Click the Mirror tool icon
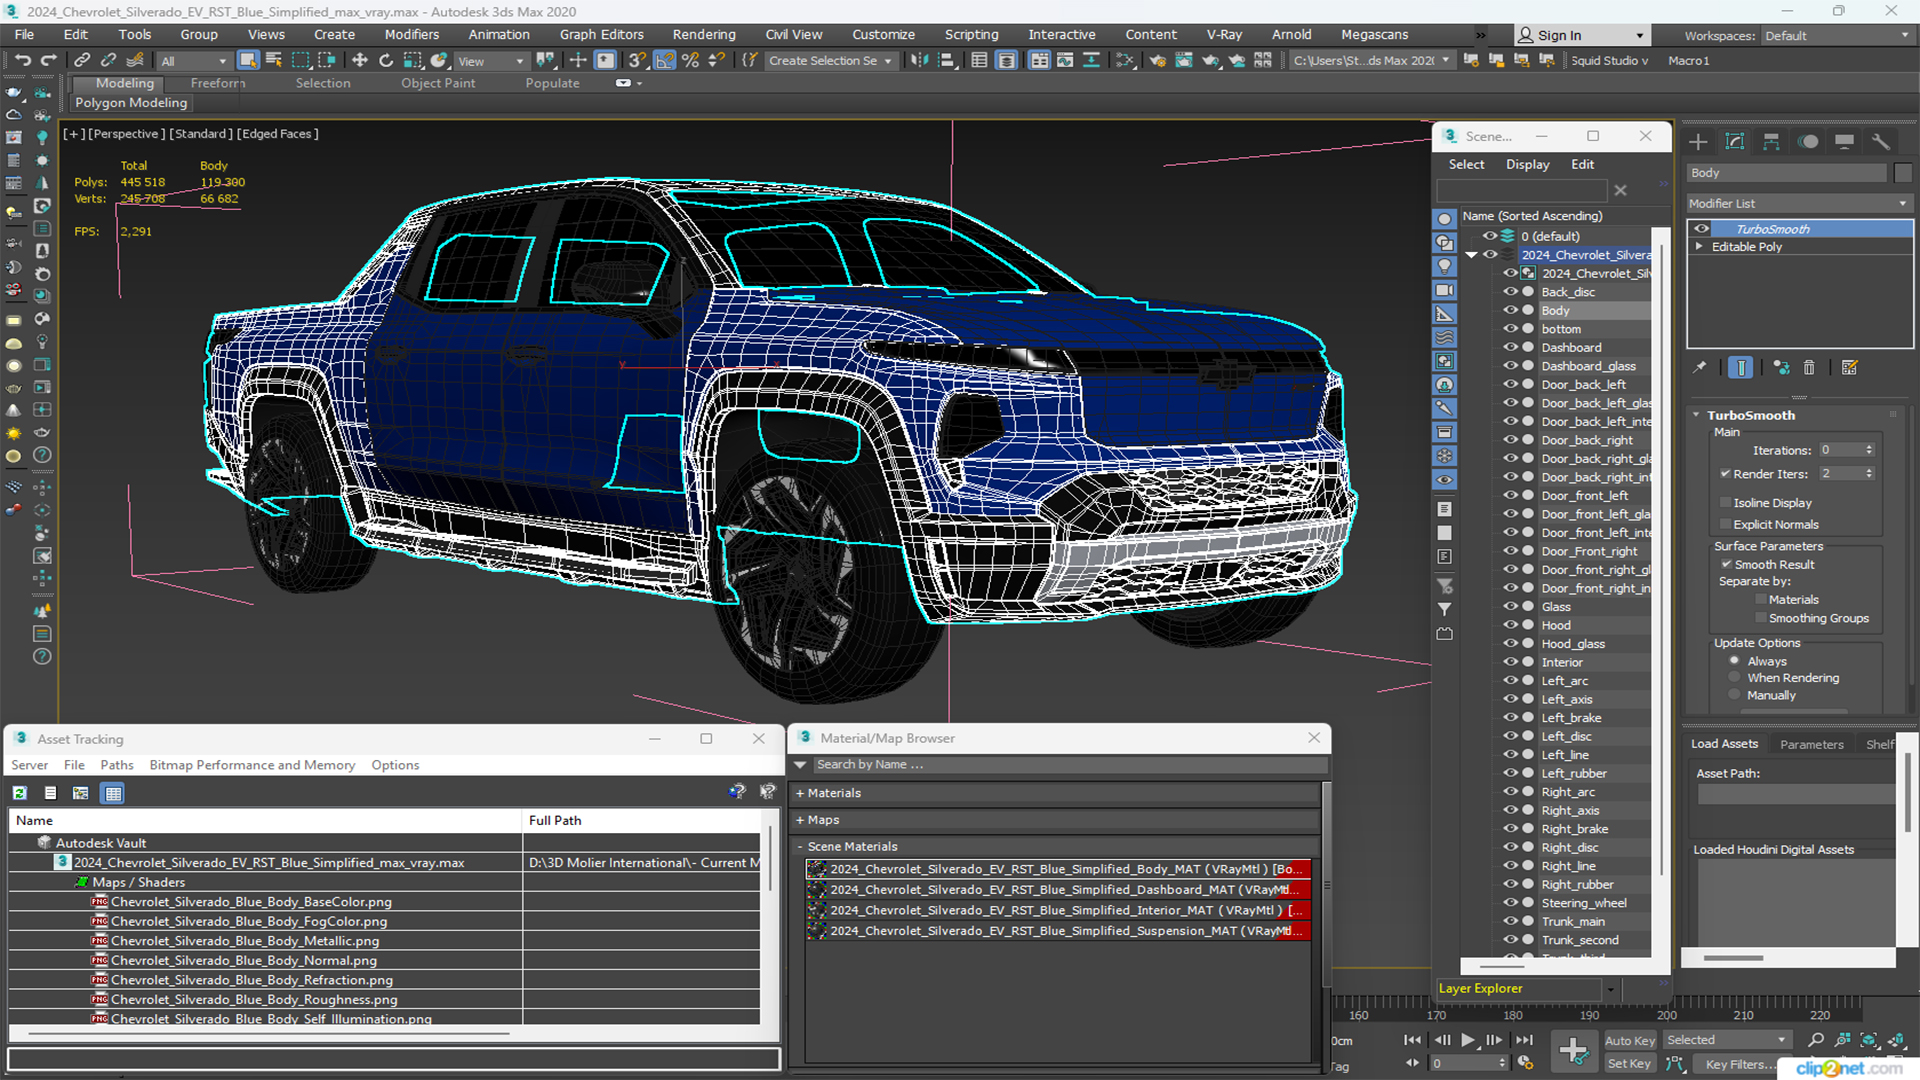 tap(920, 61)
